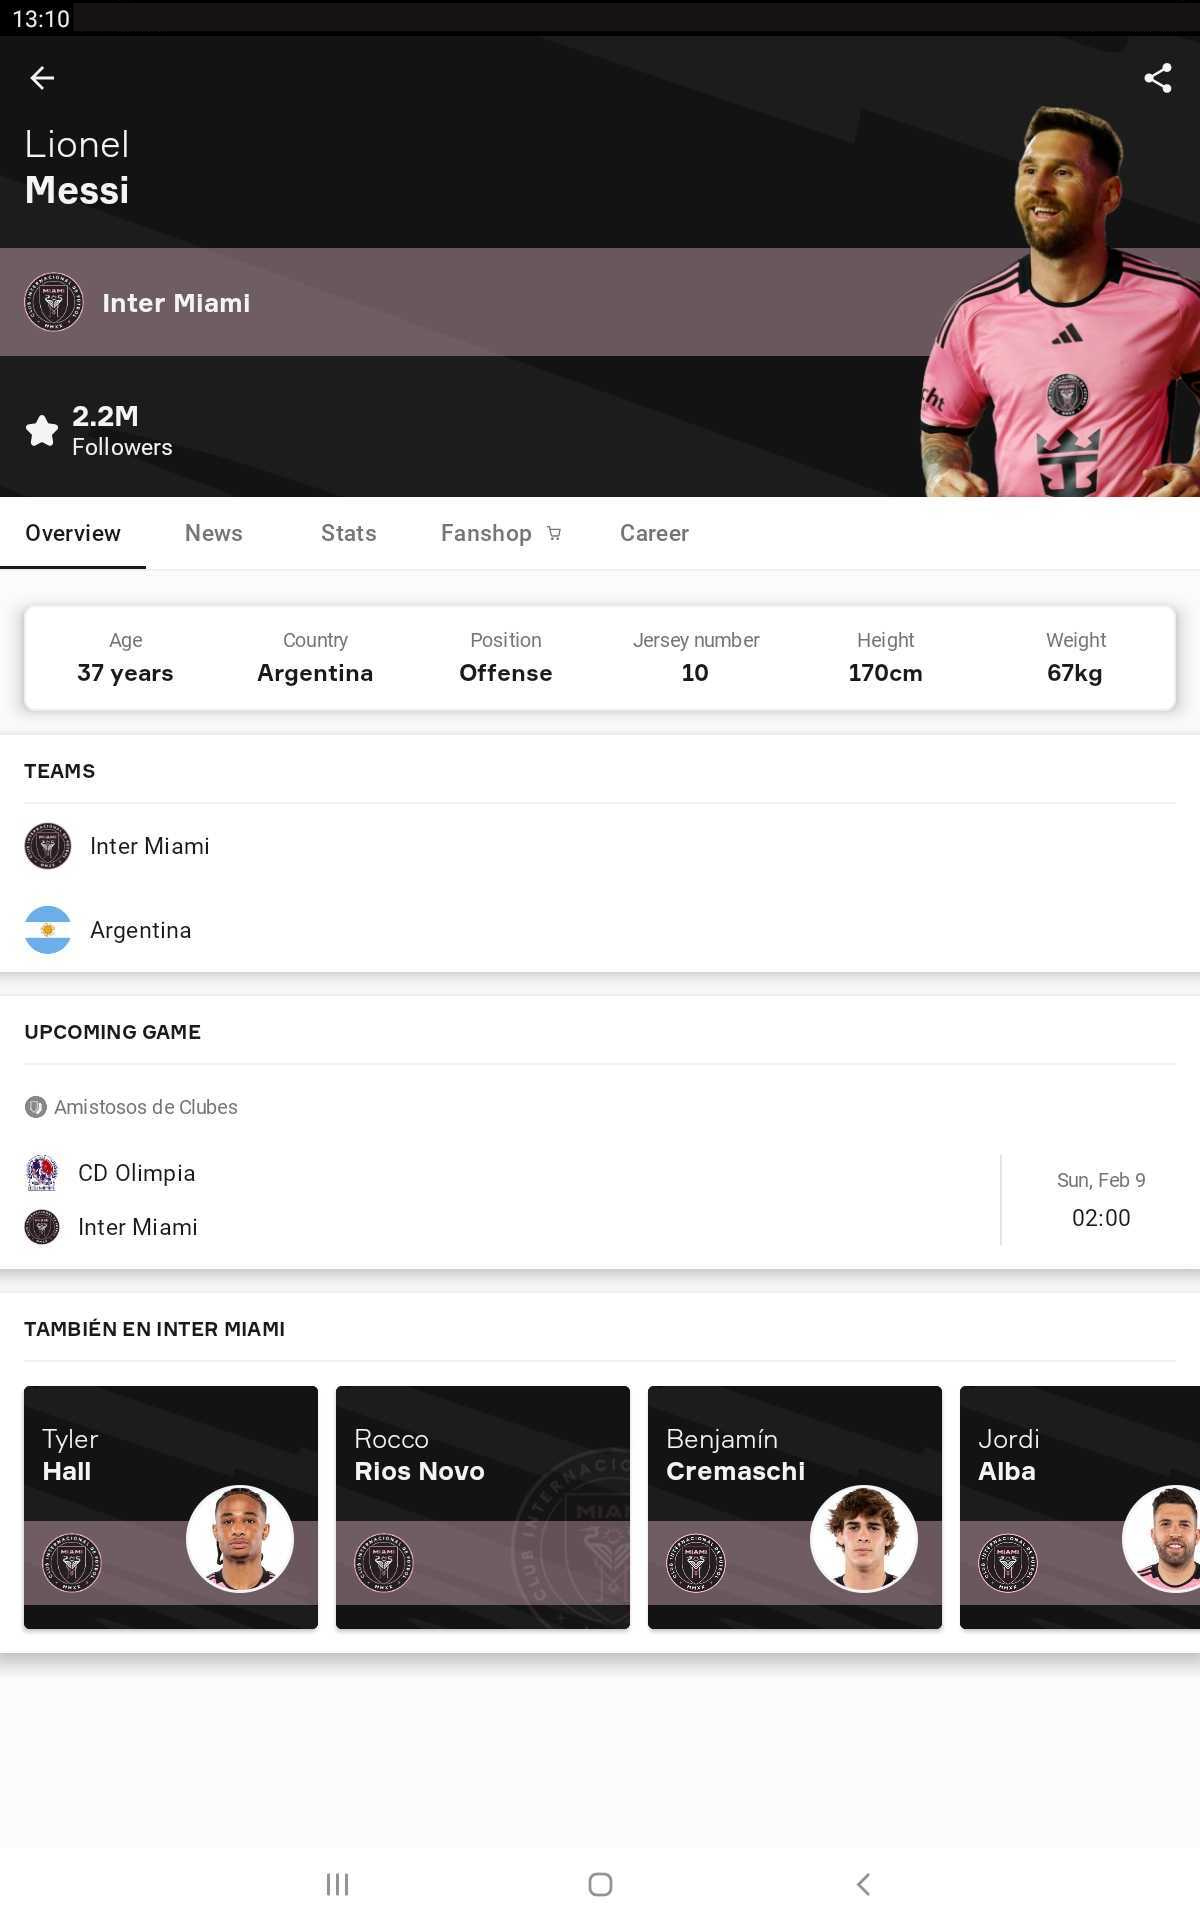Image resolution: width=1200 pixels, height=1920 pixels.
Task: Open the Career tab
Action: click(x=655, y=533)
